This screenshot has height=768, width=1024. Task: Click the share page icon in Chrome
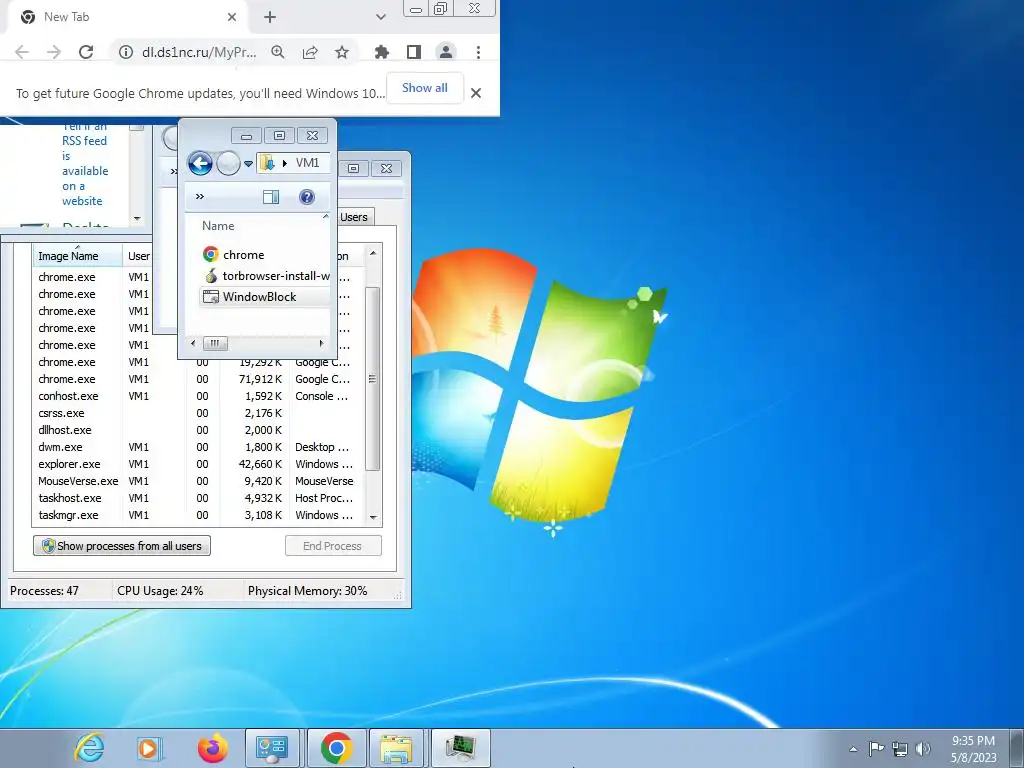[310, 52]
